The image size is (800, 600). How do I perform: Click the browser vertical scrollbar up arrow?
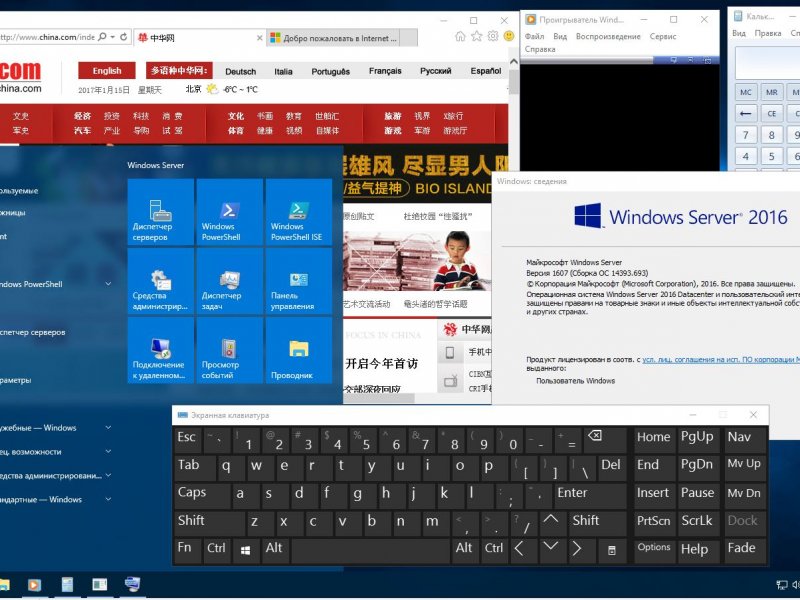514,62
